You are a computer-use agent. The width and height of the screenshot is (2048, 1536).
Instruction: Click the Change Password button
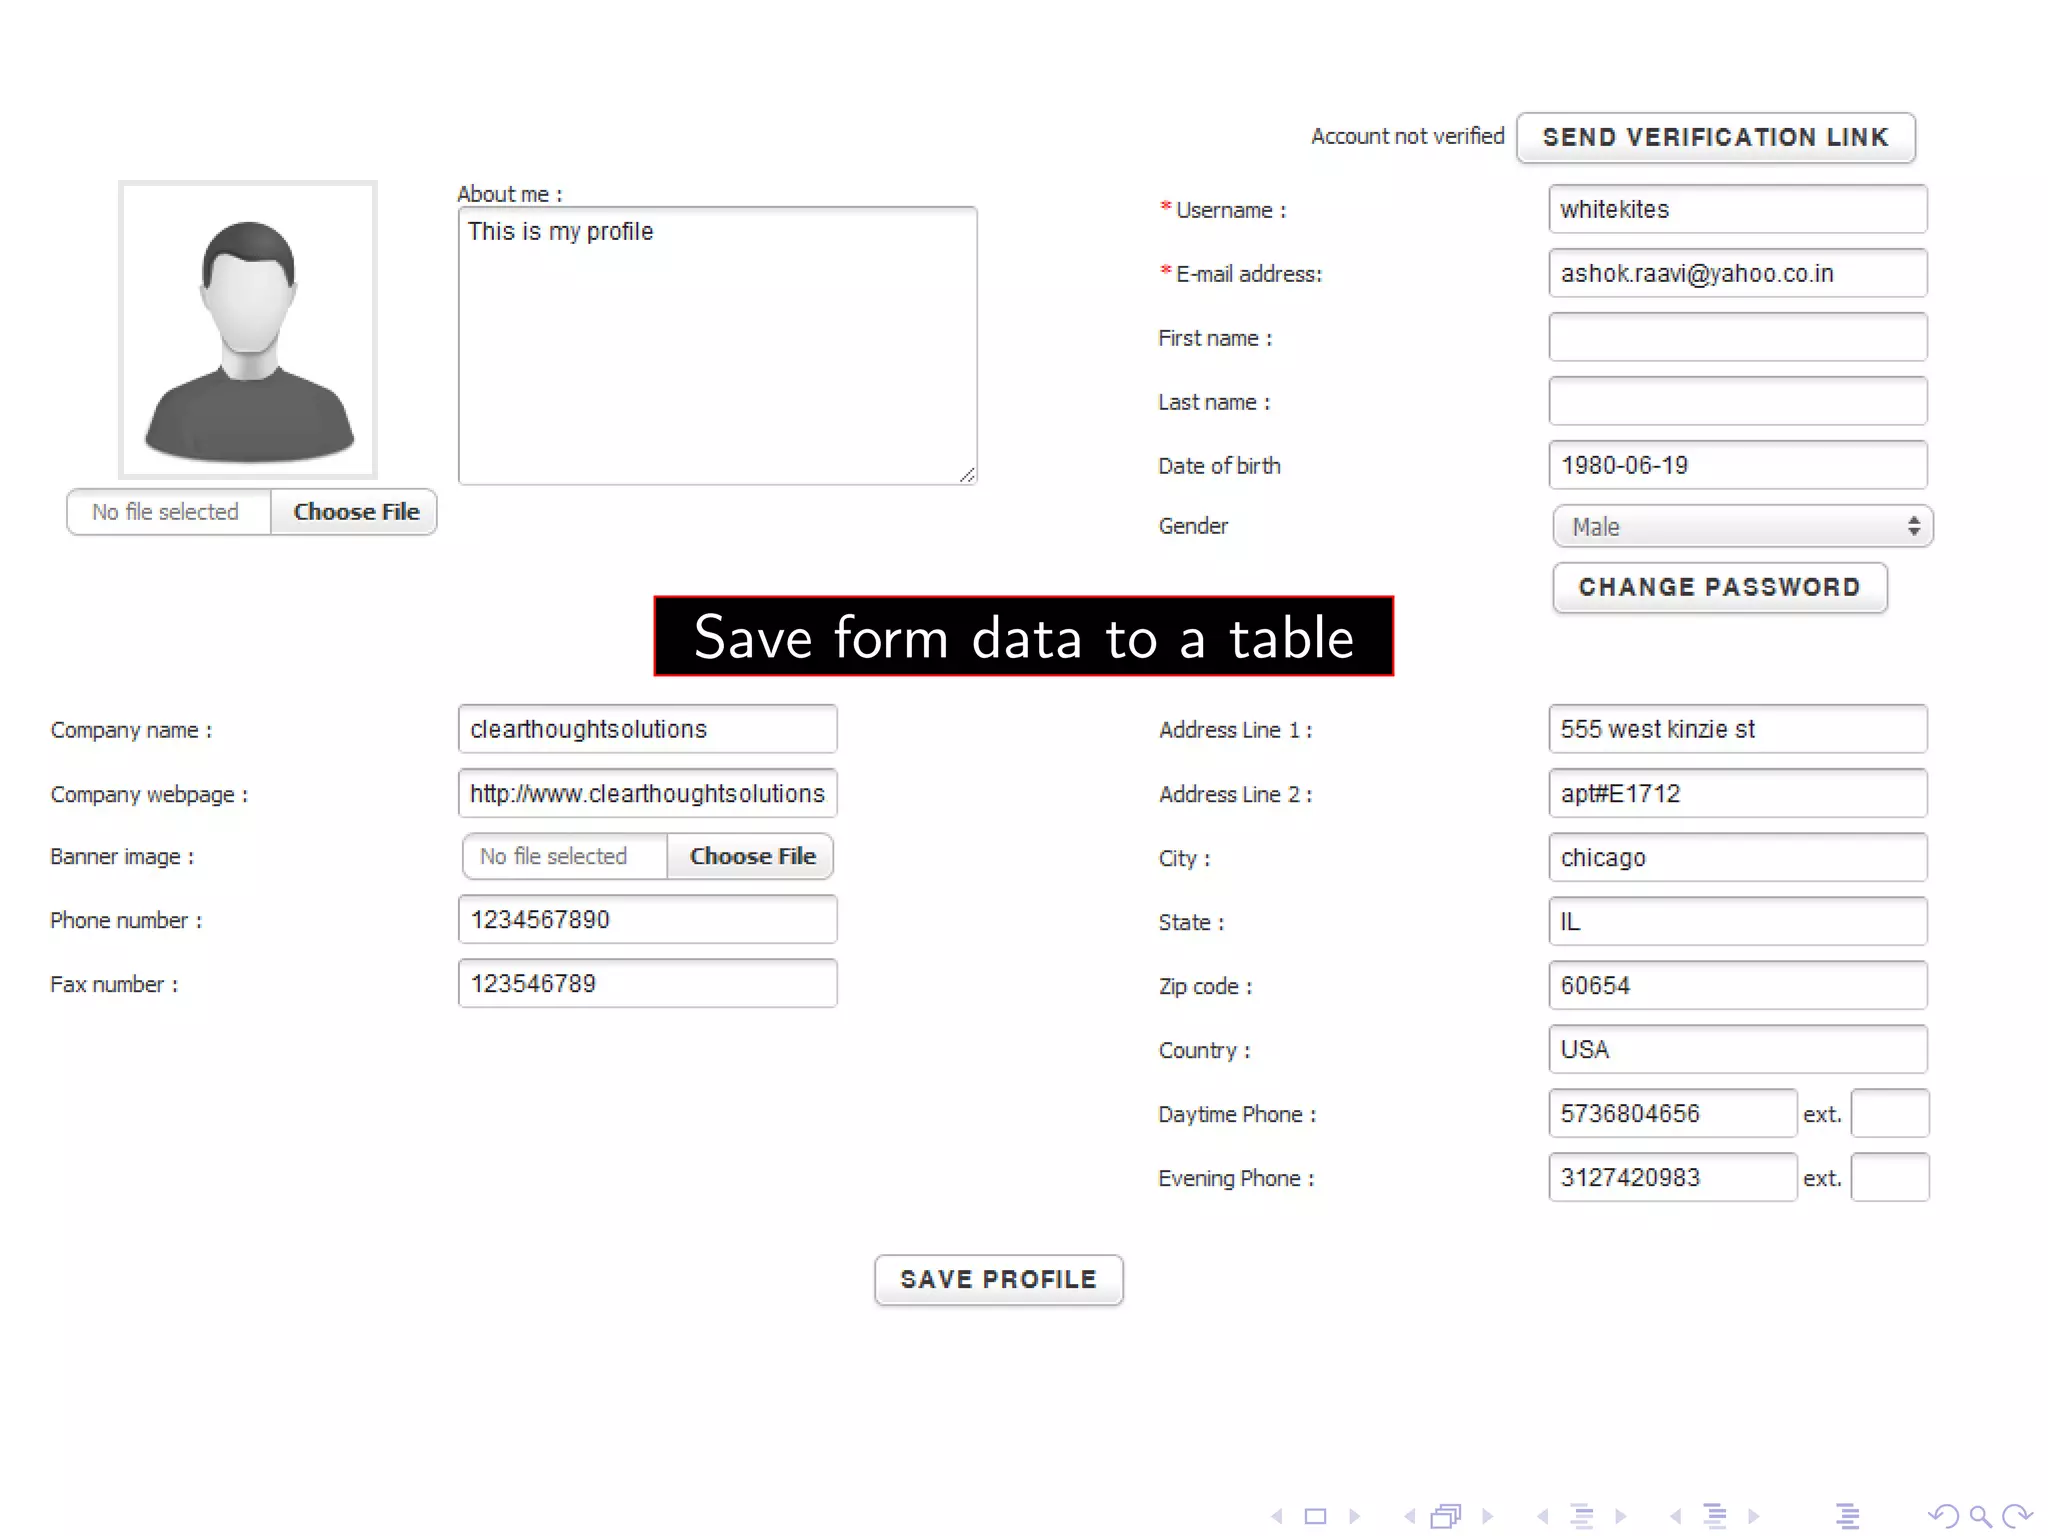coord(1720,587)
